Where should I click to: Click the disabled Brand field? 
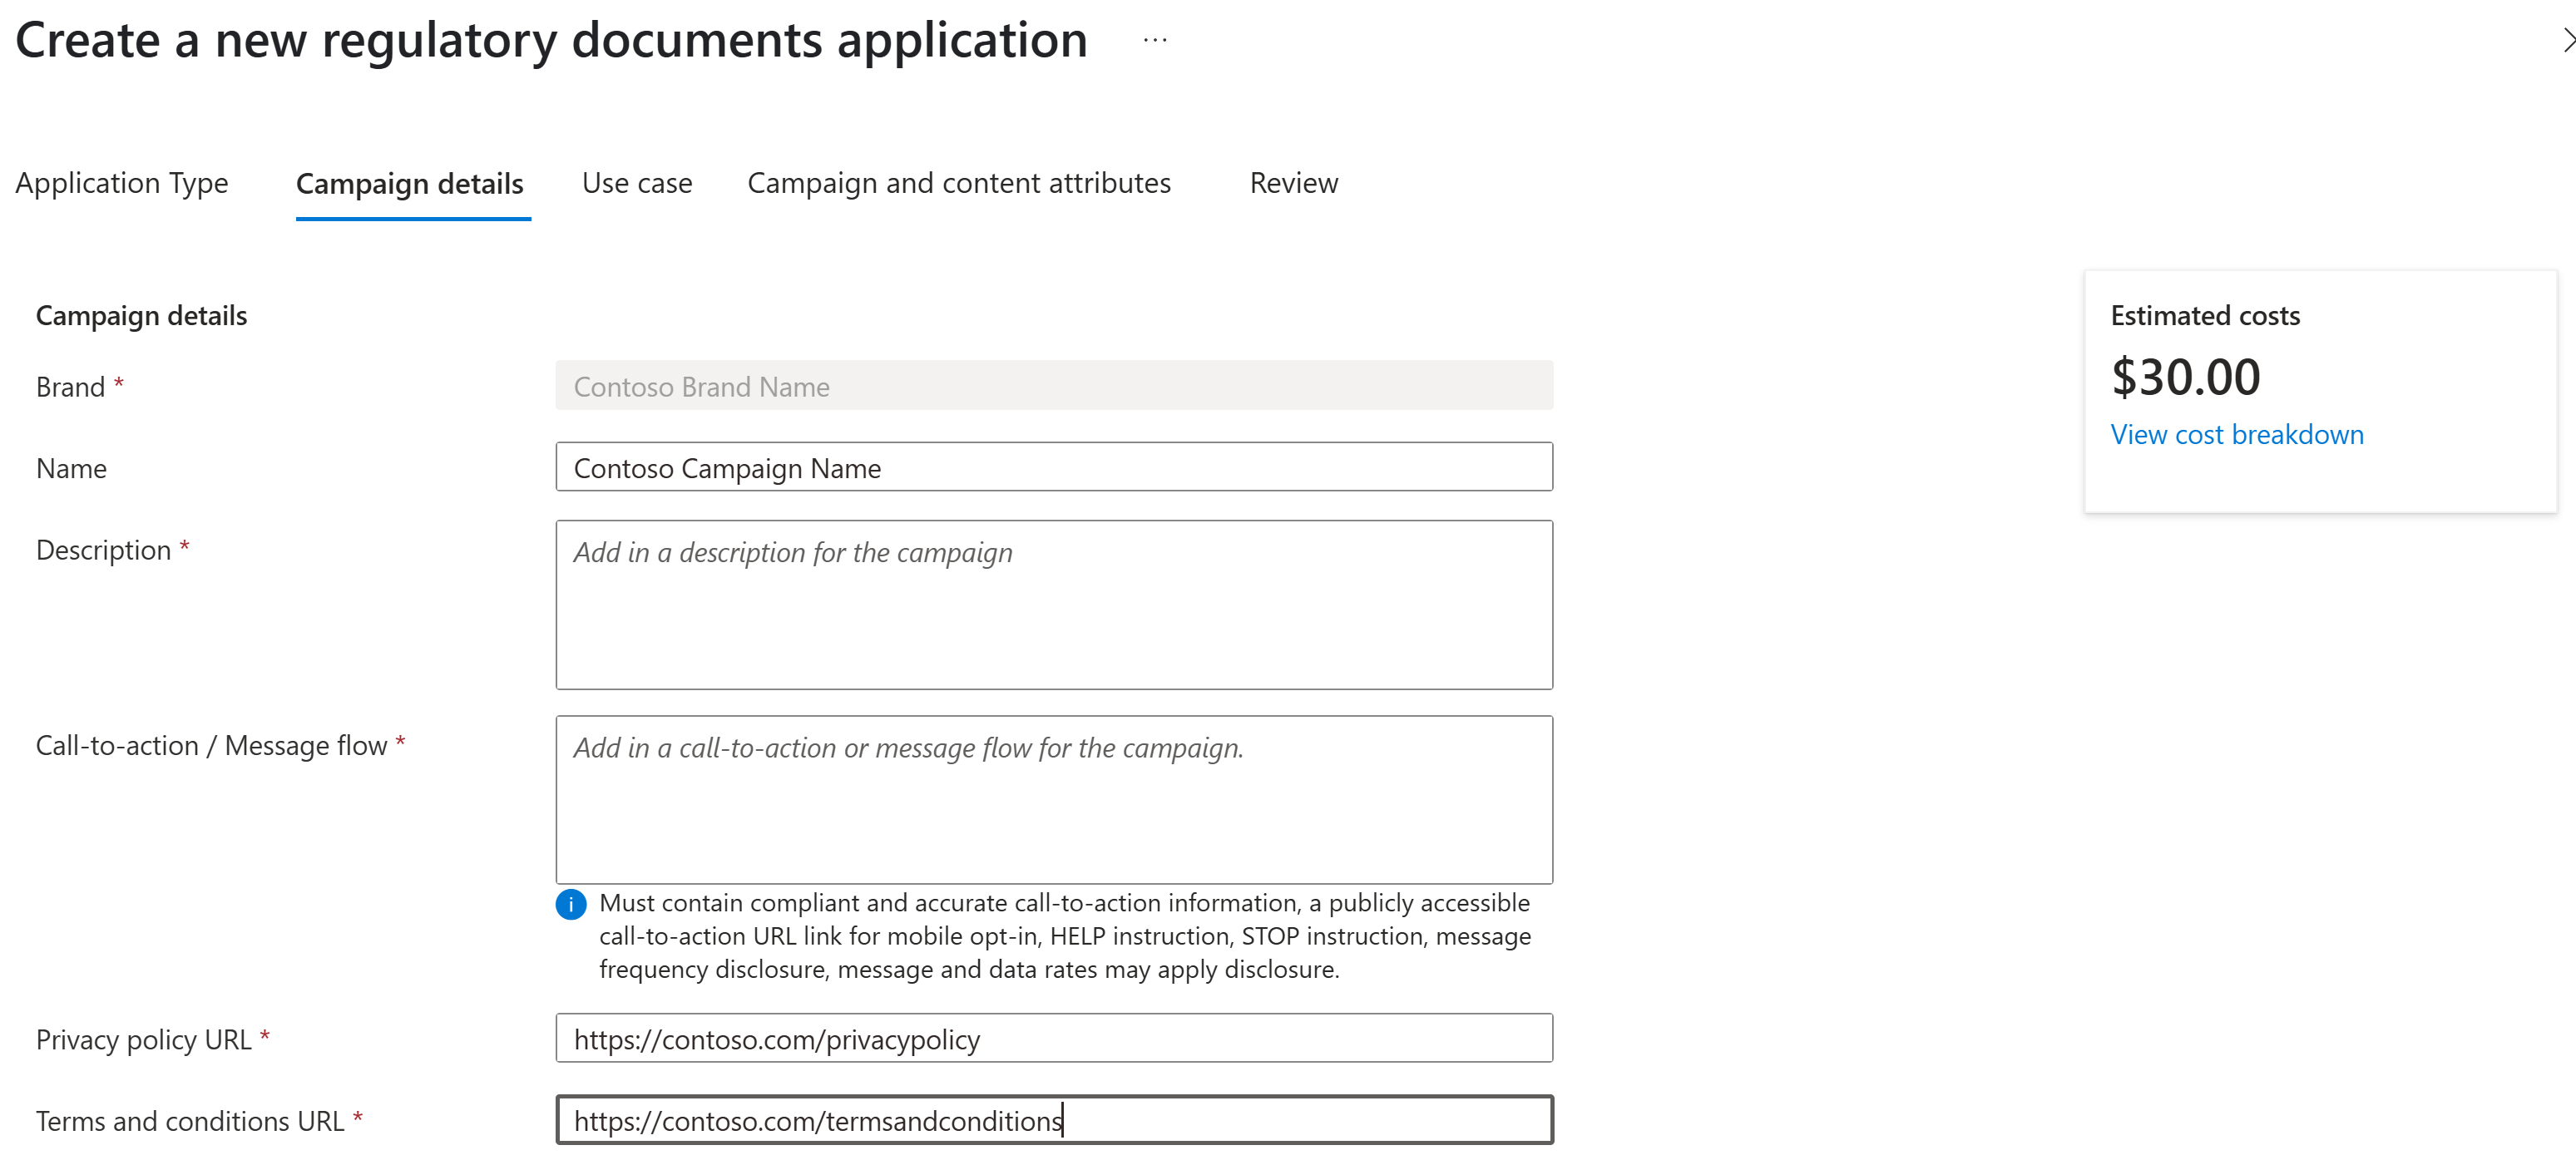click(1054, 386)
